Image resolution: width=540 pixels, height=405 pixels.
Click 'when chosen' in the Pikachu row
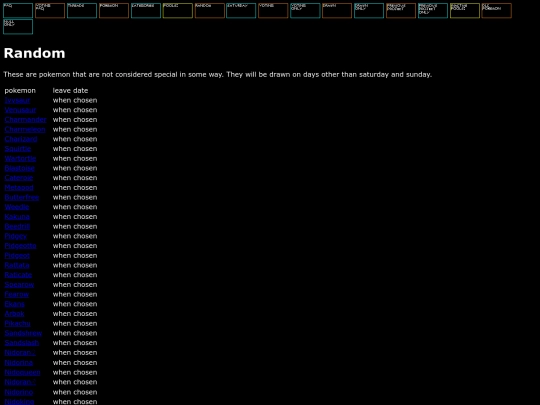[75, 323]
